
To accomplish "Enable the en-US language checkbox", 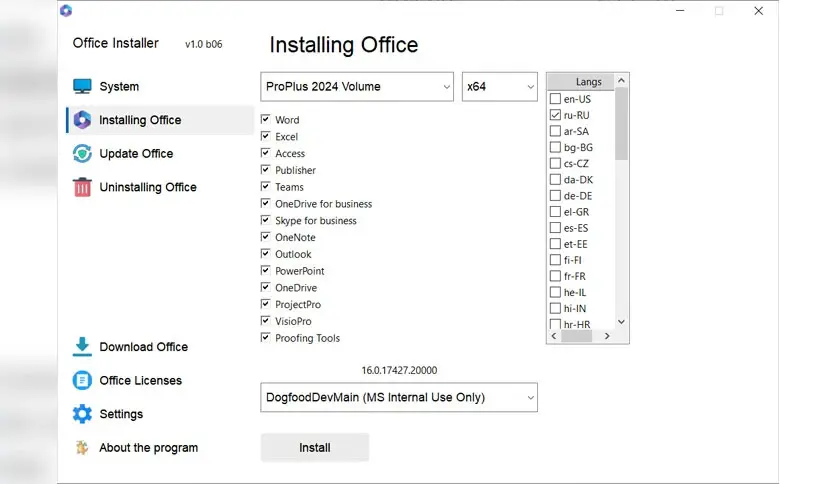I will tap(555, 99).
